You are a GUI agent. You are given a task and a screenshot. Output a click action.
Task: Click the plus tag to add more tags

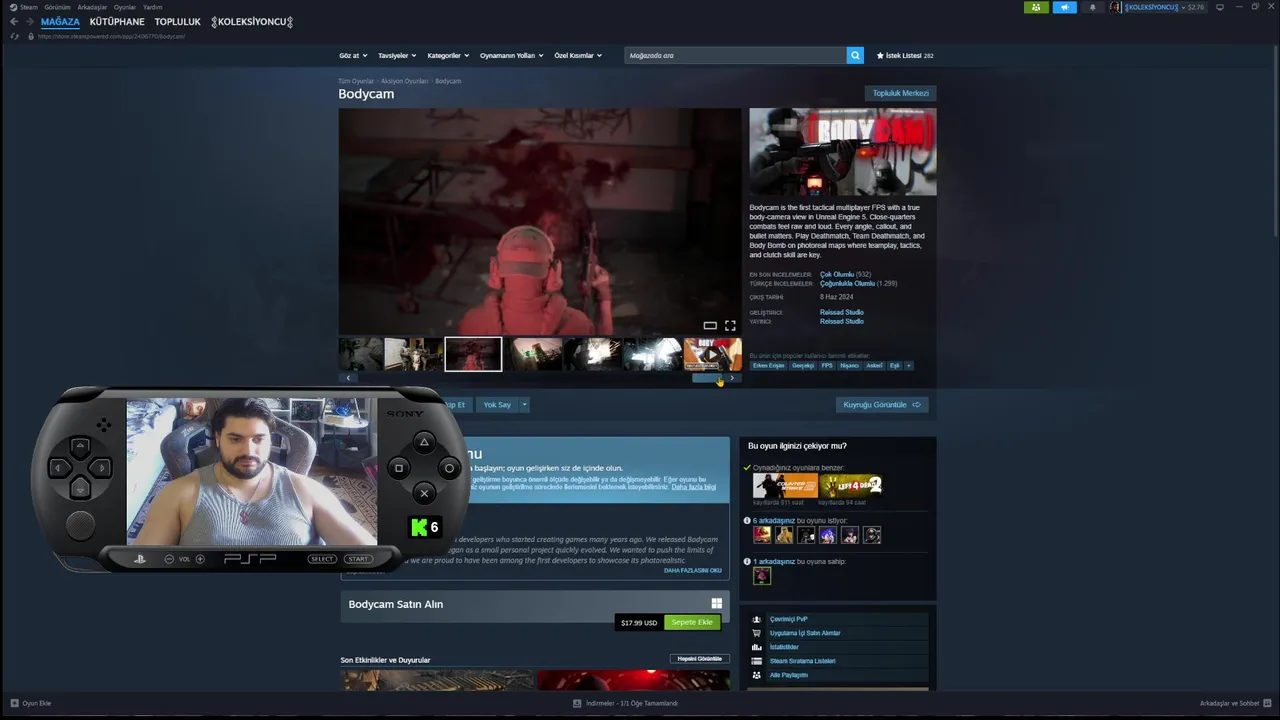click(908, 366)
